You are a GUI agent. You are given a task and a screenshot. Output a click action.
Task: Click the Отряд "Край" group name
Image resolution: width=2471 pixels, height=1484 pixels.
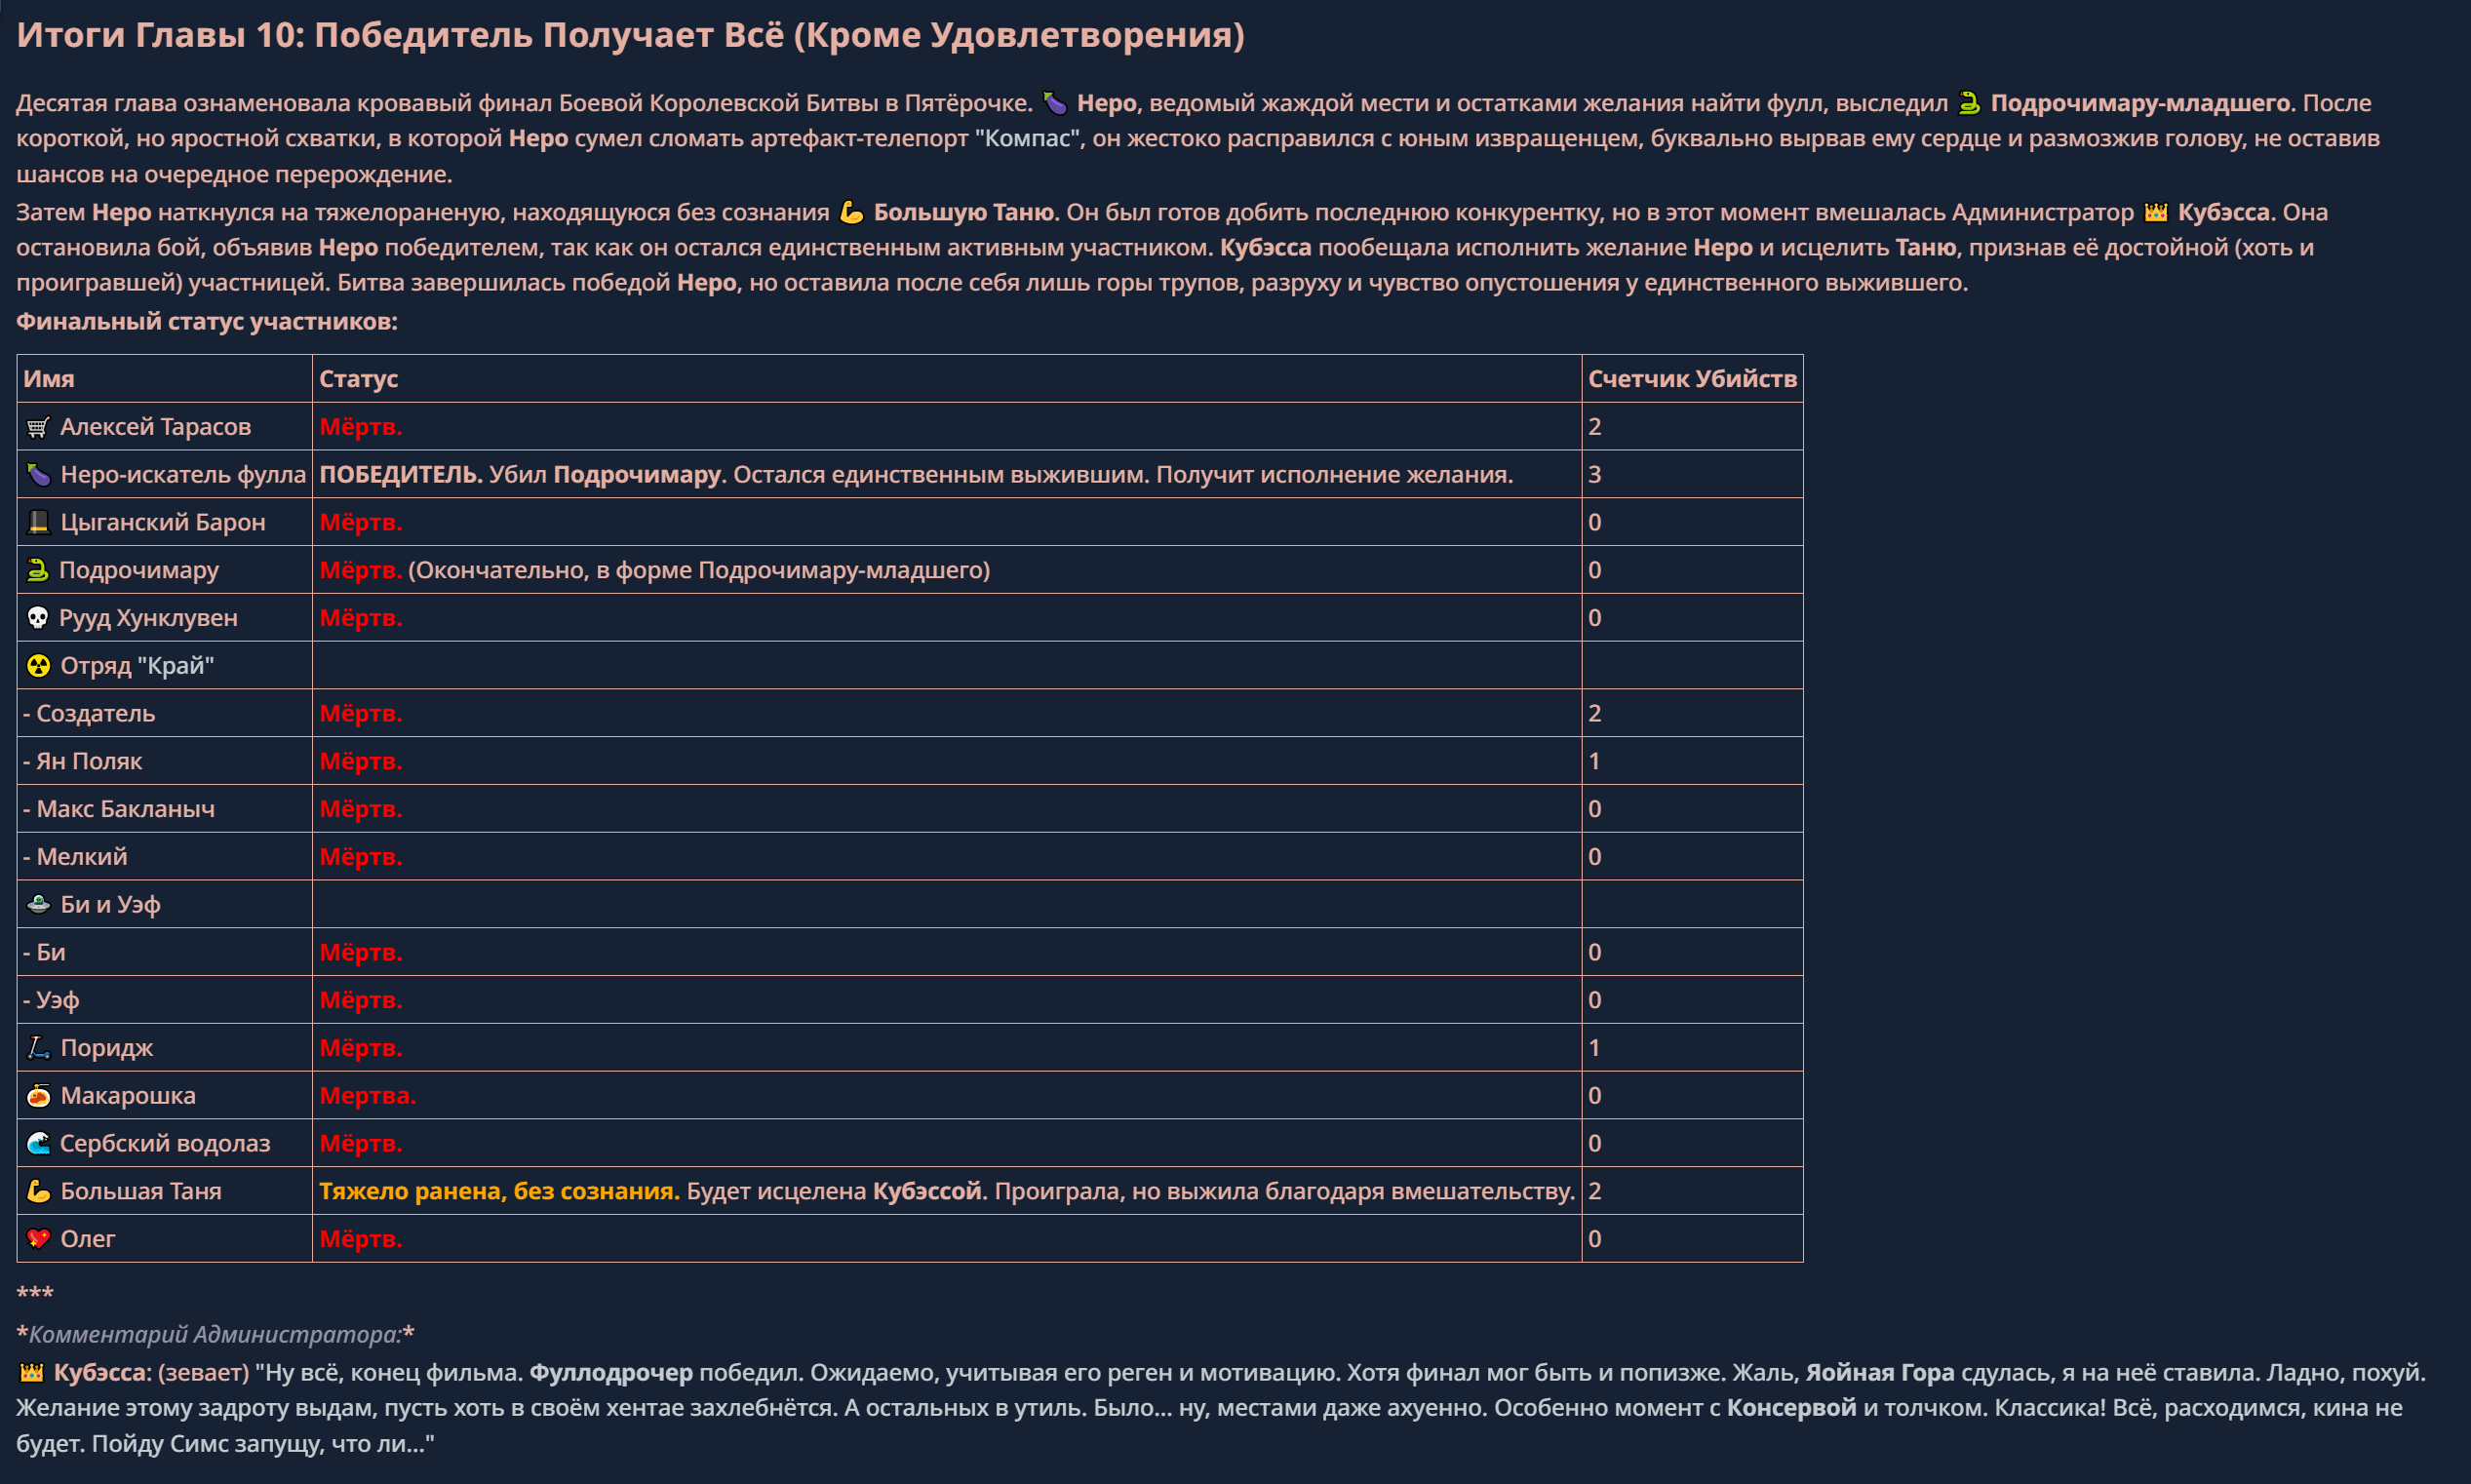pyautogui.click(x=137, y=666)
